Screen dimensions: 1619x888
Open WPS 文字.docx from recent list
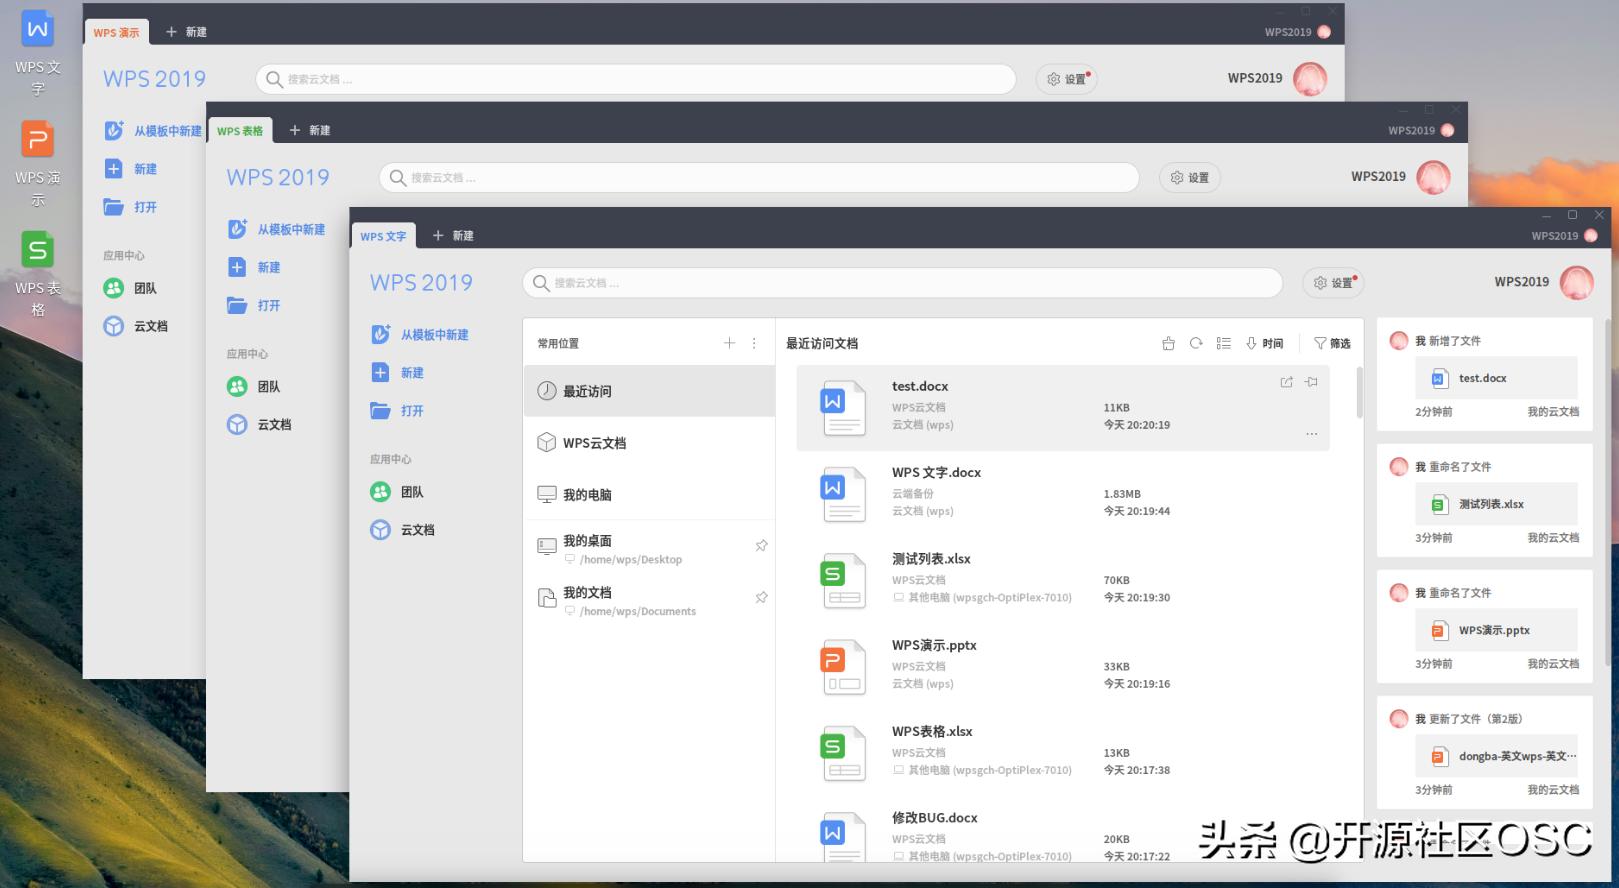tap(1063, 495)
